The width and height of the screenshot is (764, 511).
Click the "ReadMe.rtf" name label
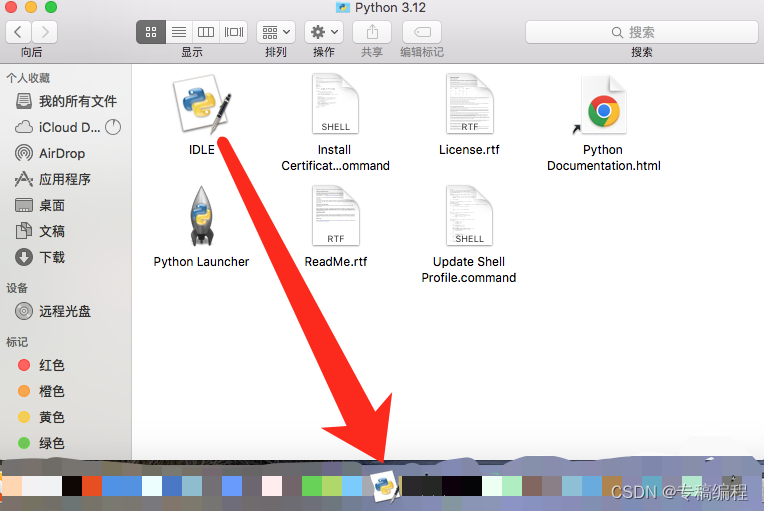click(336, 262)
